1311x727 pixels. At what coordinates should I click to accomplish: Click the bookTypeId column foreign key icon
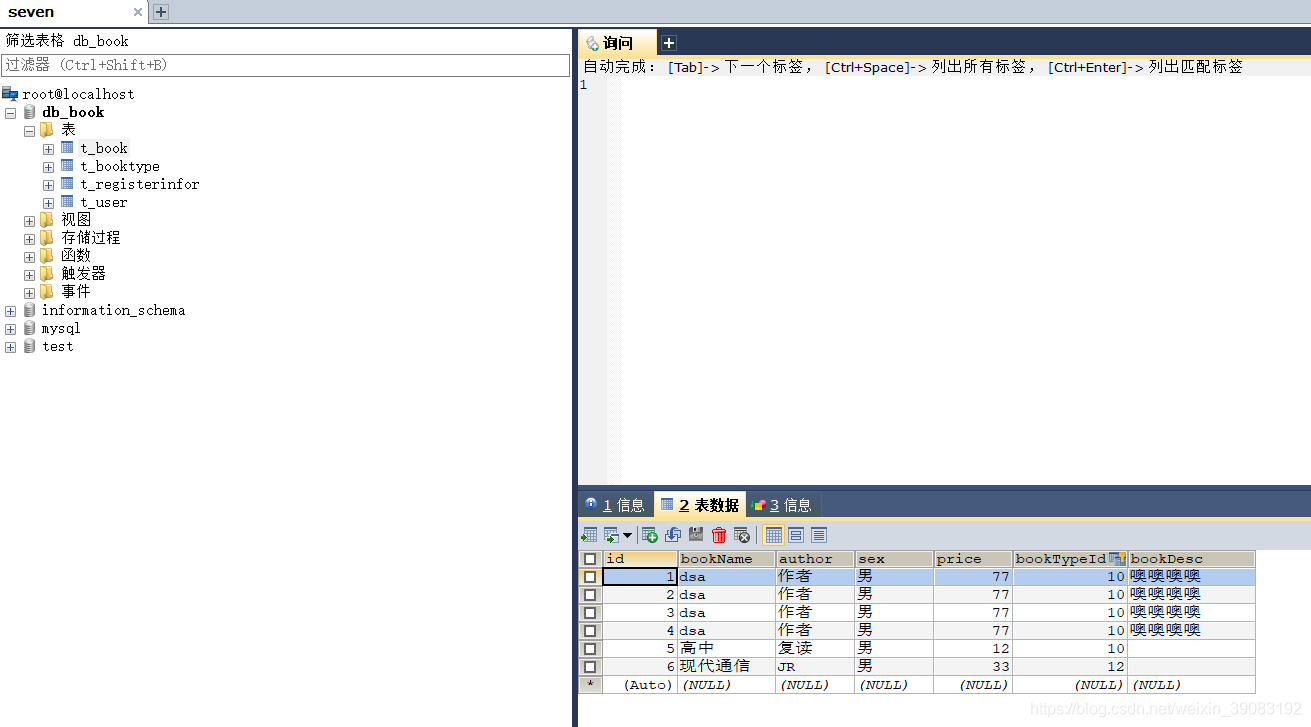pyautogui.click(x=1117, y=559)
